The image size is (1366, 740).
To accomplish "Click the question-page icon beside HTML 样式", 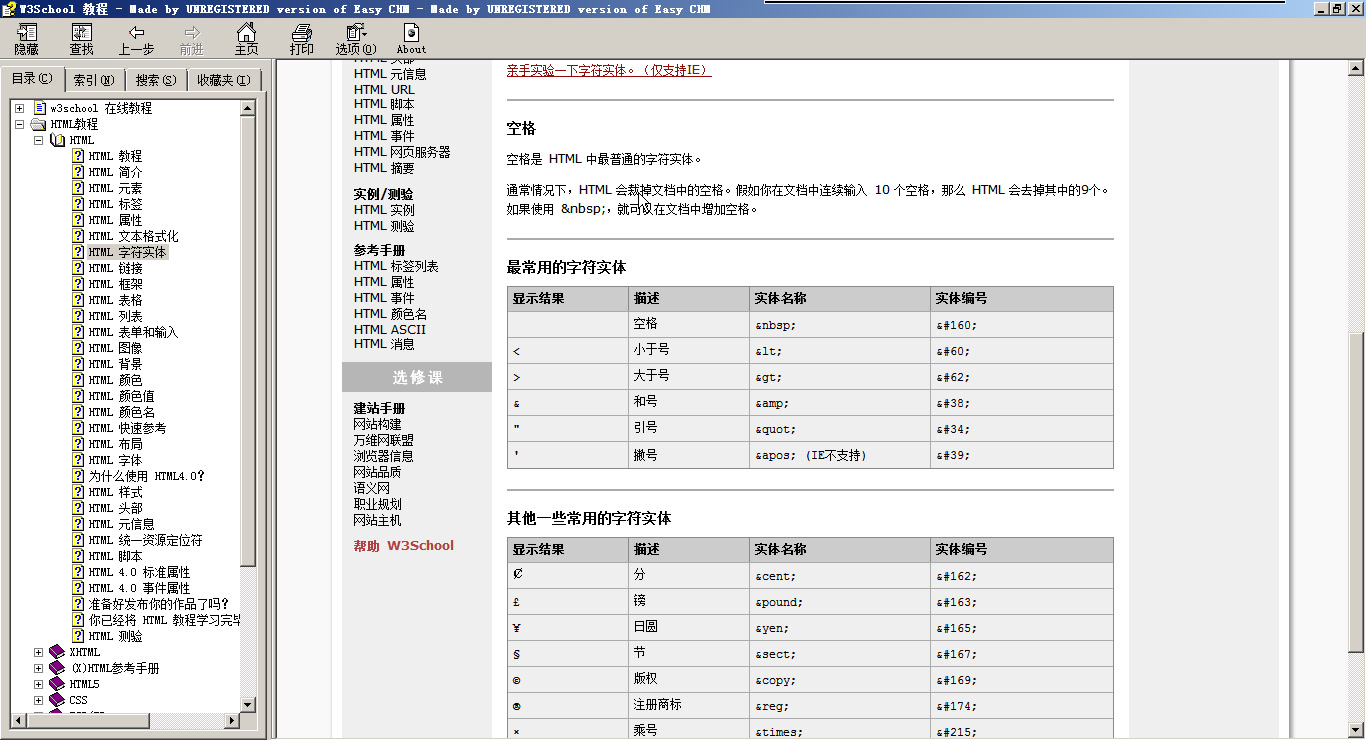I will pyautogui.click(x=78, y=492).
